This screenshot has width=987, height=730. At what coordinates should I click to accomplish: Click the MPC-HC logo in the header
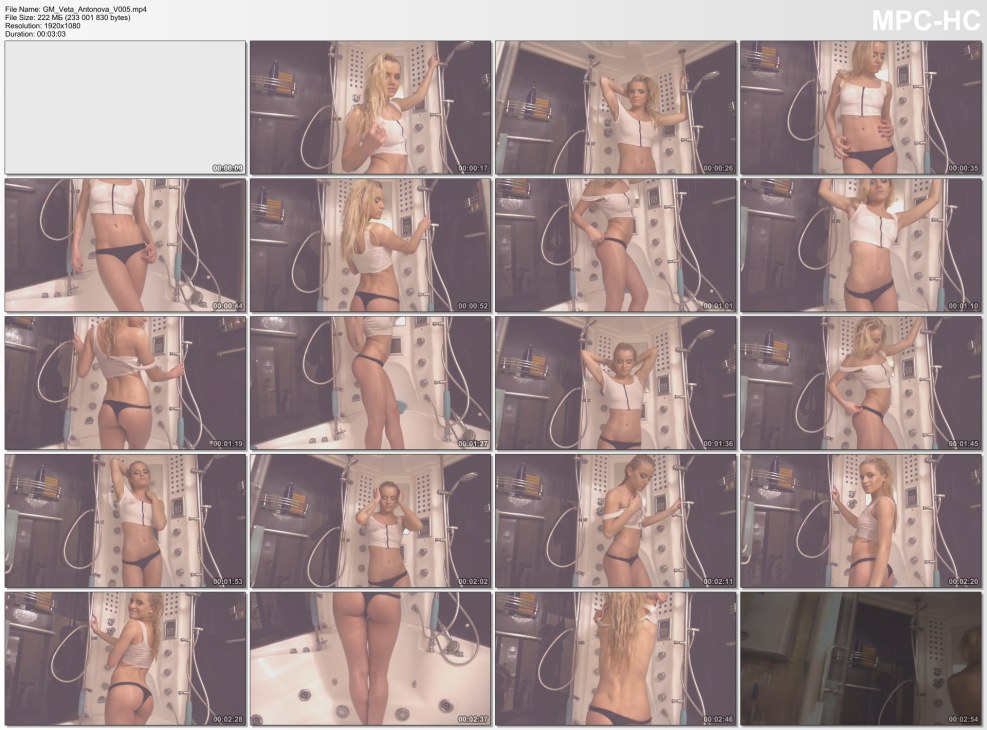pos(925,21)
